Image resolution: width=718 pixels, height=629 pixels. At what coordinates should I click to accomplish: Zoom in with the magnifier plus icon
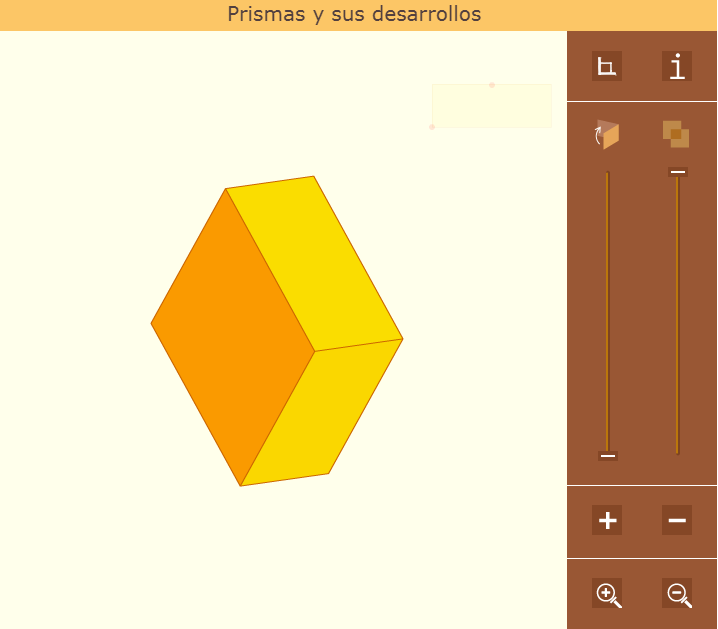coord(608,594)
